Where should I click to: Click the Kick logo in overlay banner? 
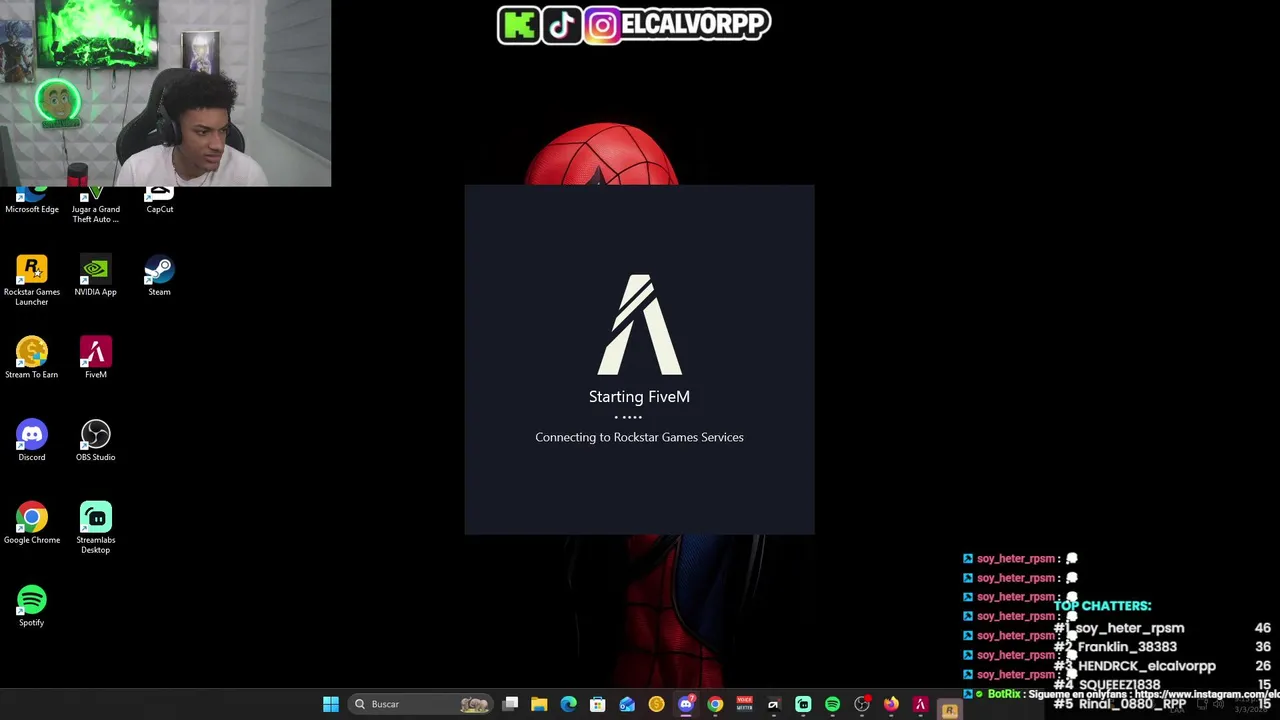pos(519,25)
